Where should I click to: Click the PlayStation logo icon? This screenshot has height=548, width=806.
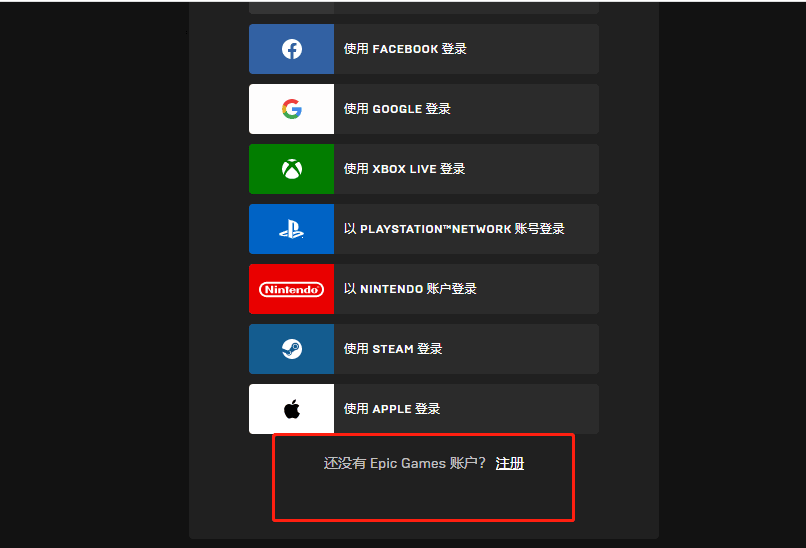pyautogui.click(x=291, y=229)
